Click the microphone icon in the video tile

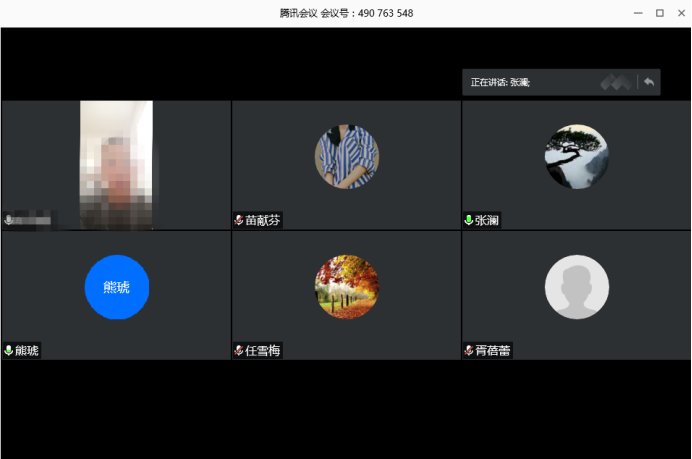point(9,219)
